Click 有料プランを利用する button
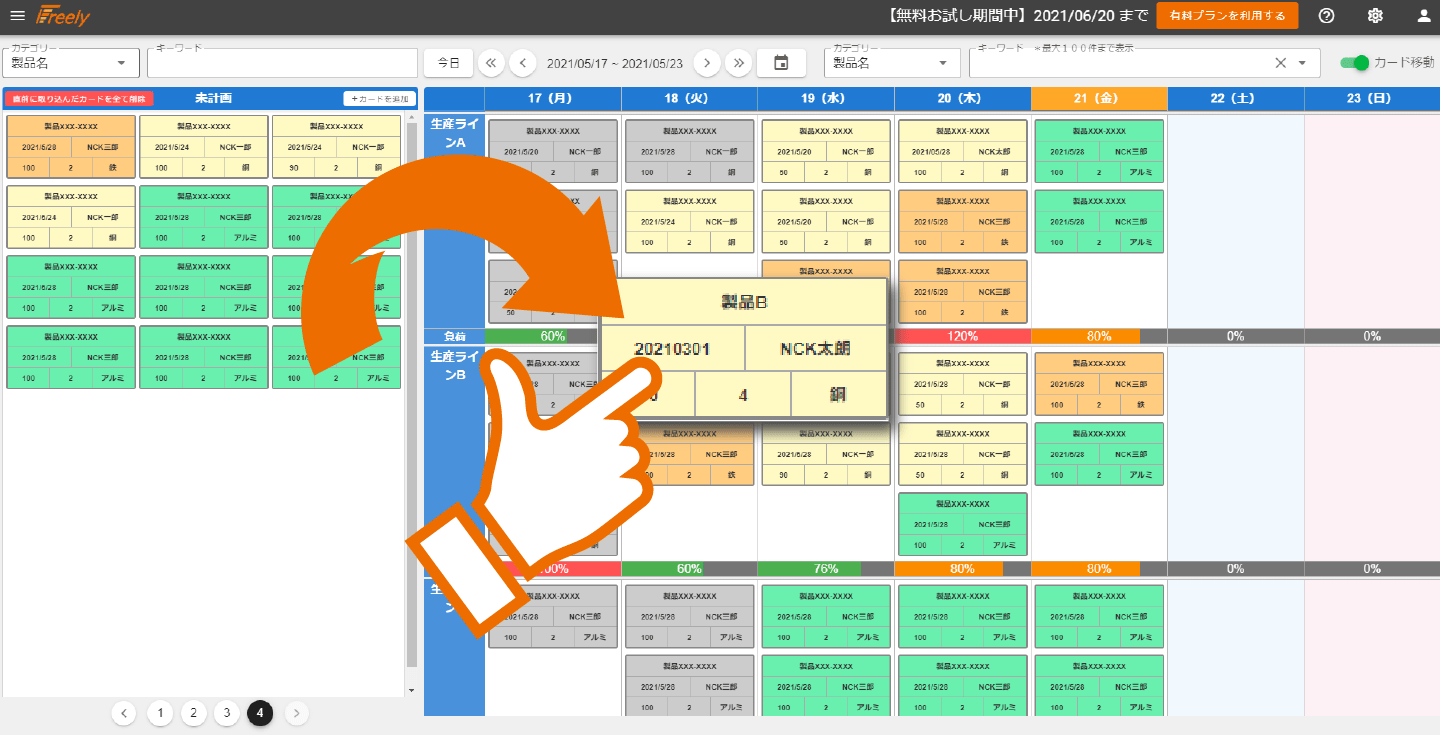 (x=1227, y=16)
